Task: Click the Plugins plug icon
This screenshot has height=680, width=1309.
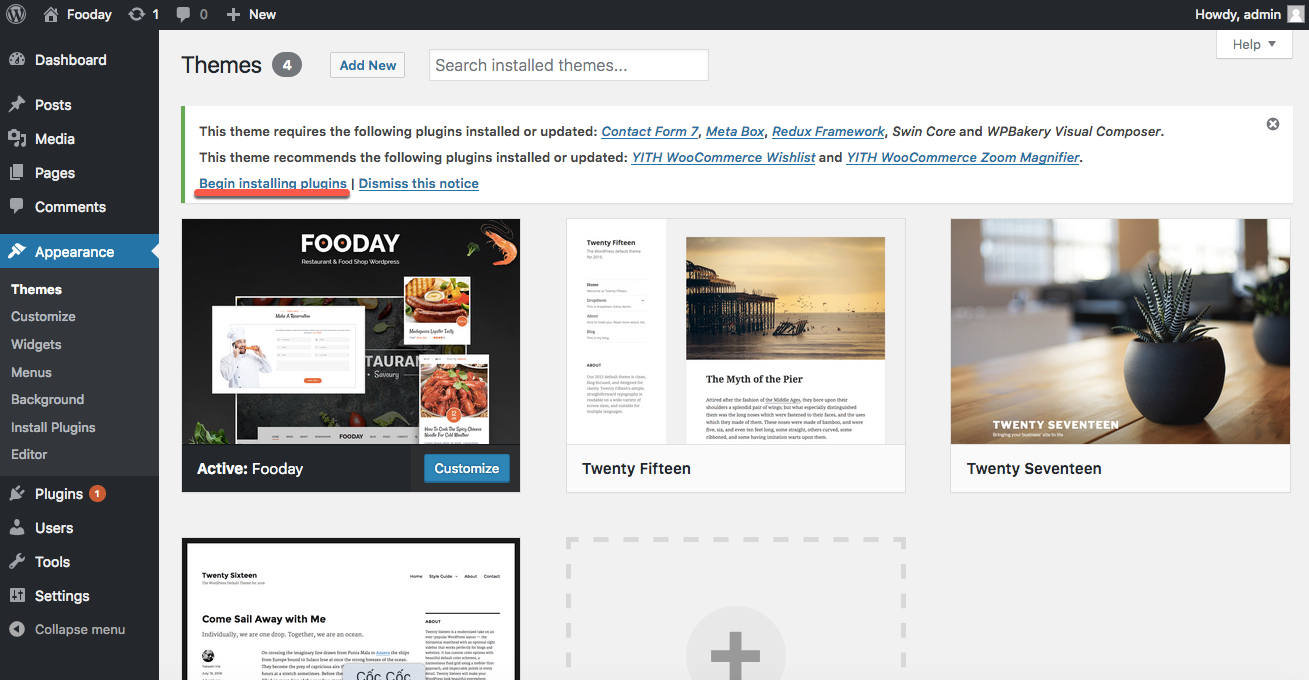Action: [17, 494]
